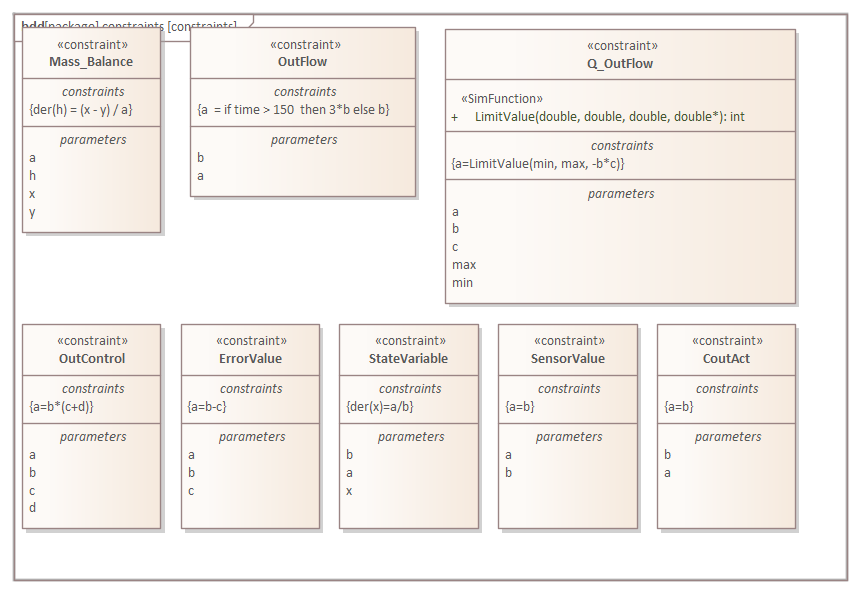This screenshot has height=595, width=862.
Task: Select the OutControl constraint block title
Action: (x=92, y=359)
